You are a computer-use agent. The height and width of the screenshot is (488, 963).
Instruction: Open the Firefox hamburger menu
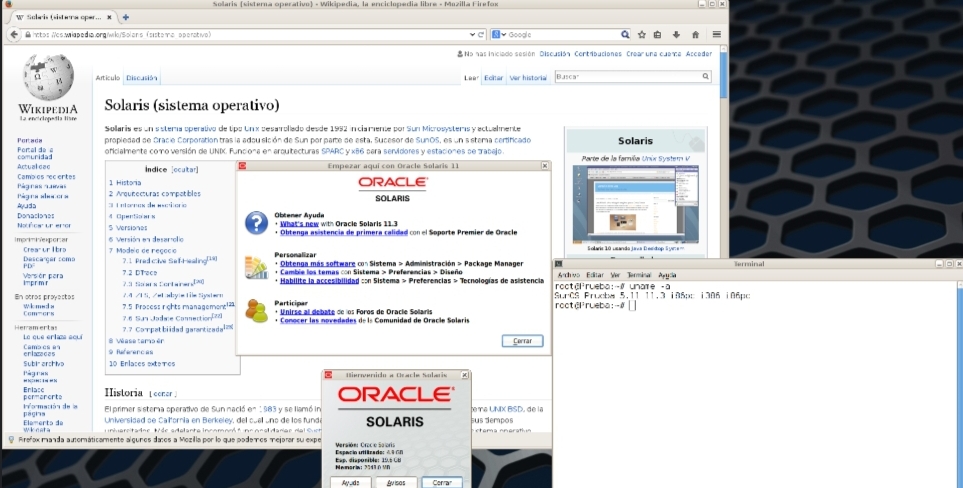(716, 34)
